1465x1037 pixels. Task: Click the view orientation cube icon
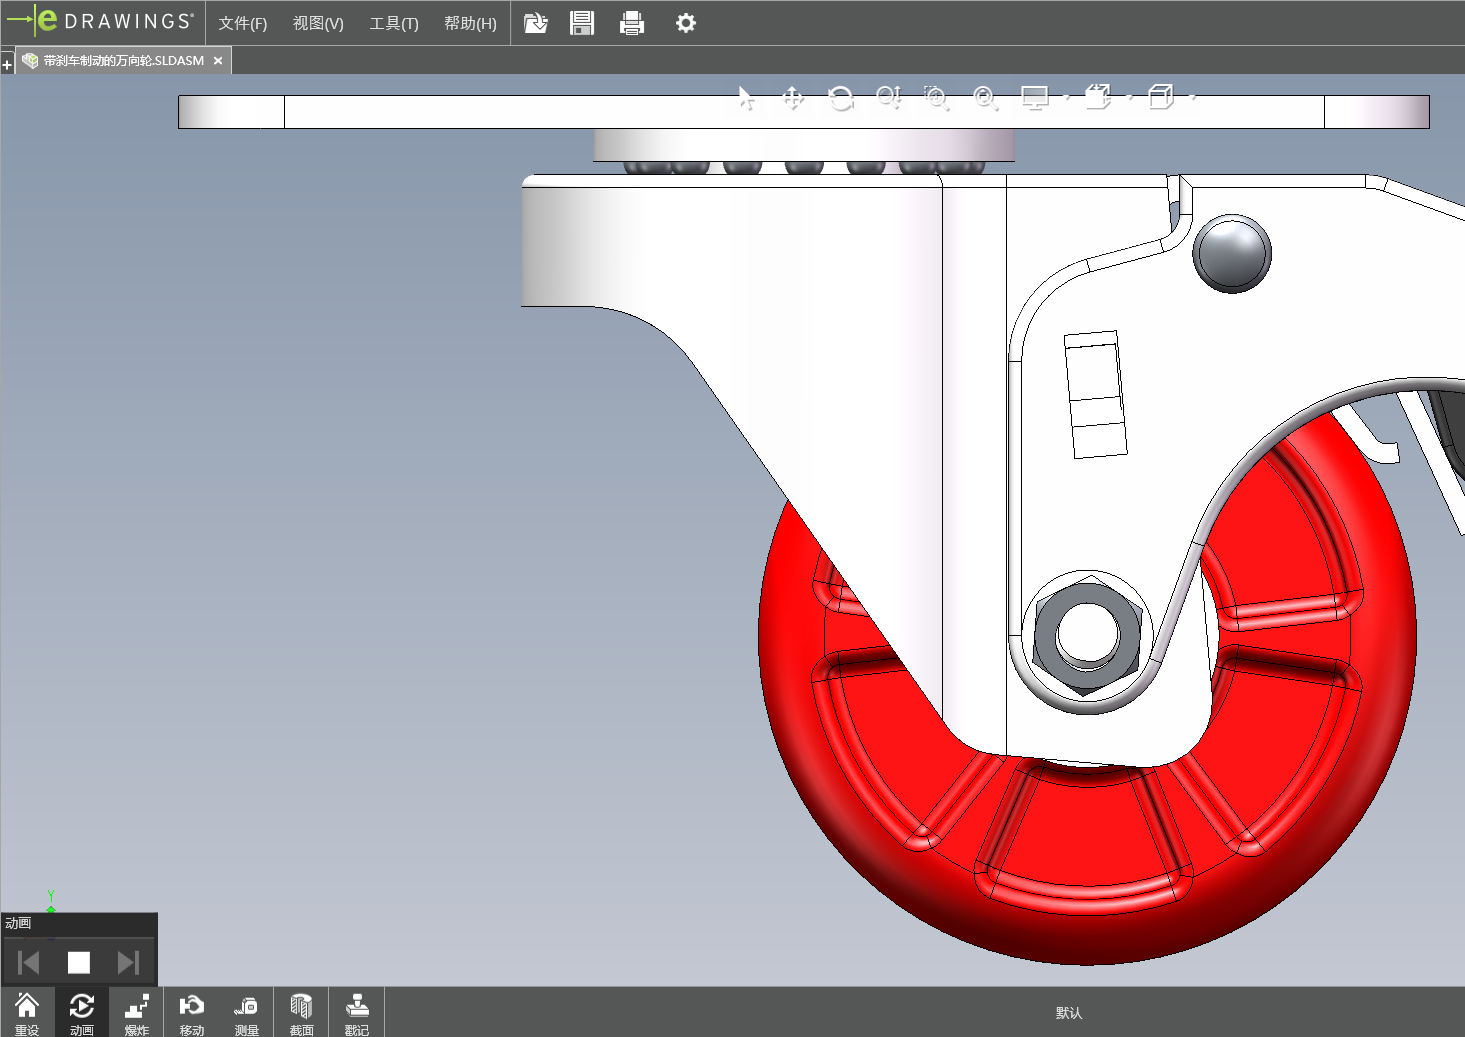tap(1098, 98)
